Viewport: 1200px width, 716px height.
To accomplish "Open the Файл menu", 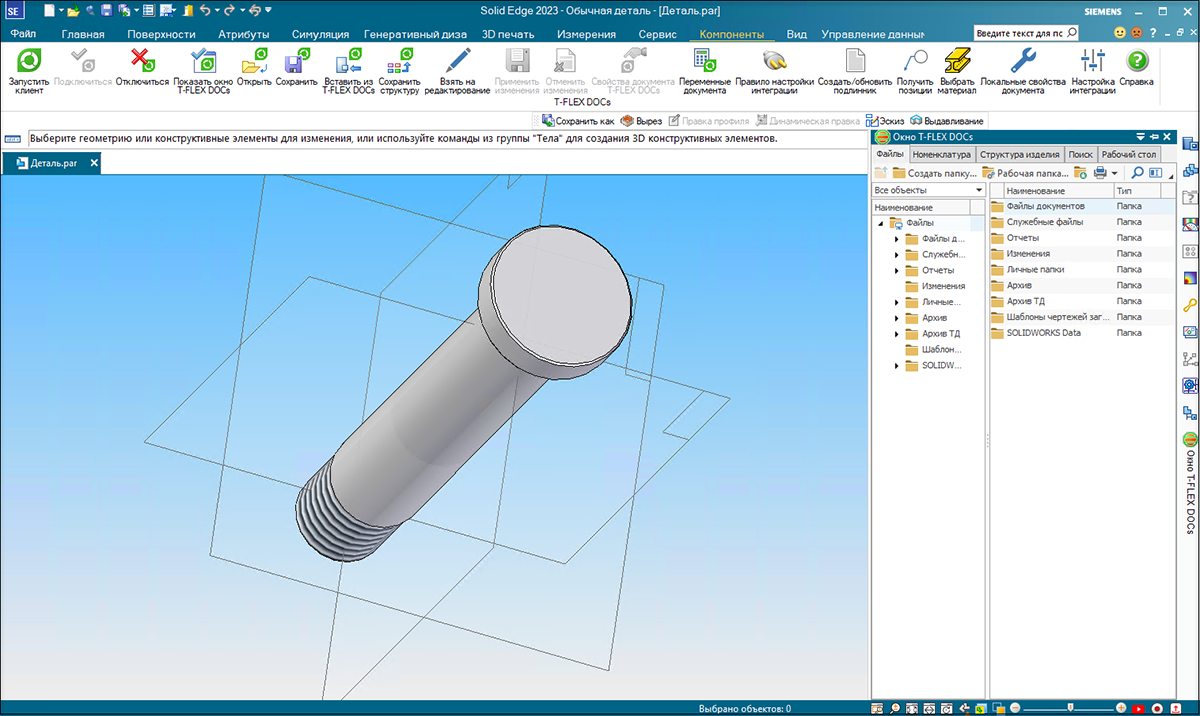I will 23,33.
